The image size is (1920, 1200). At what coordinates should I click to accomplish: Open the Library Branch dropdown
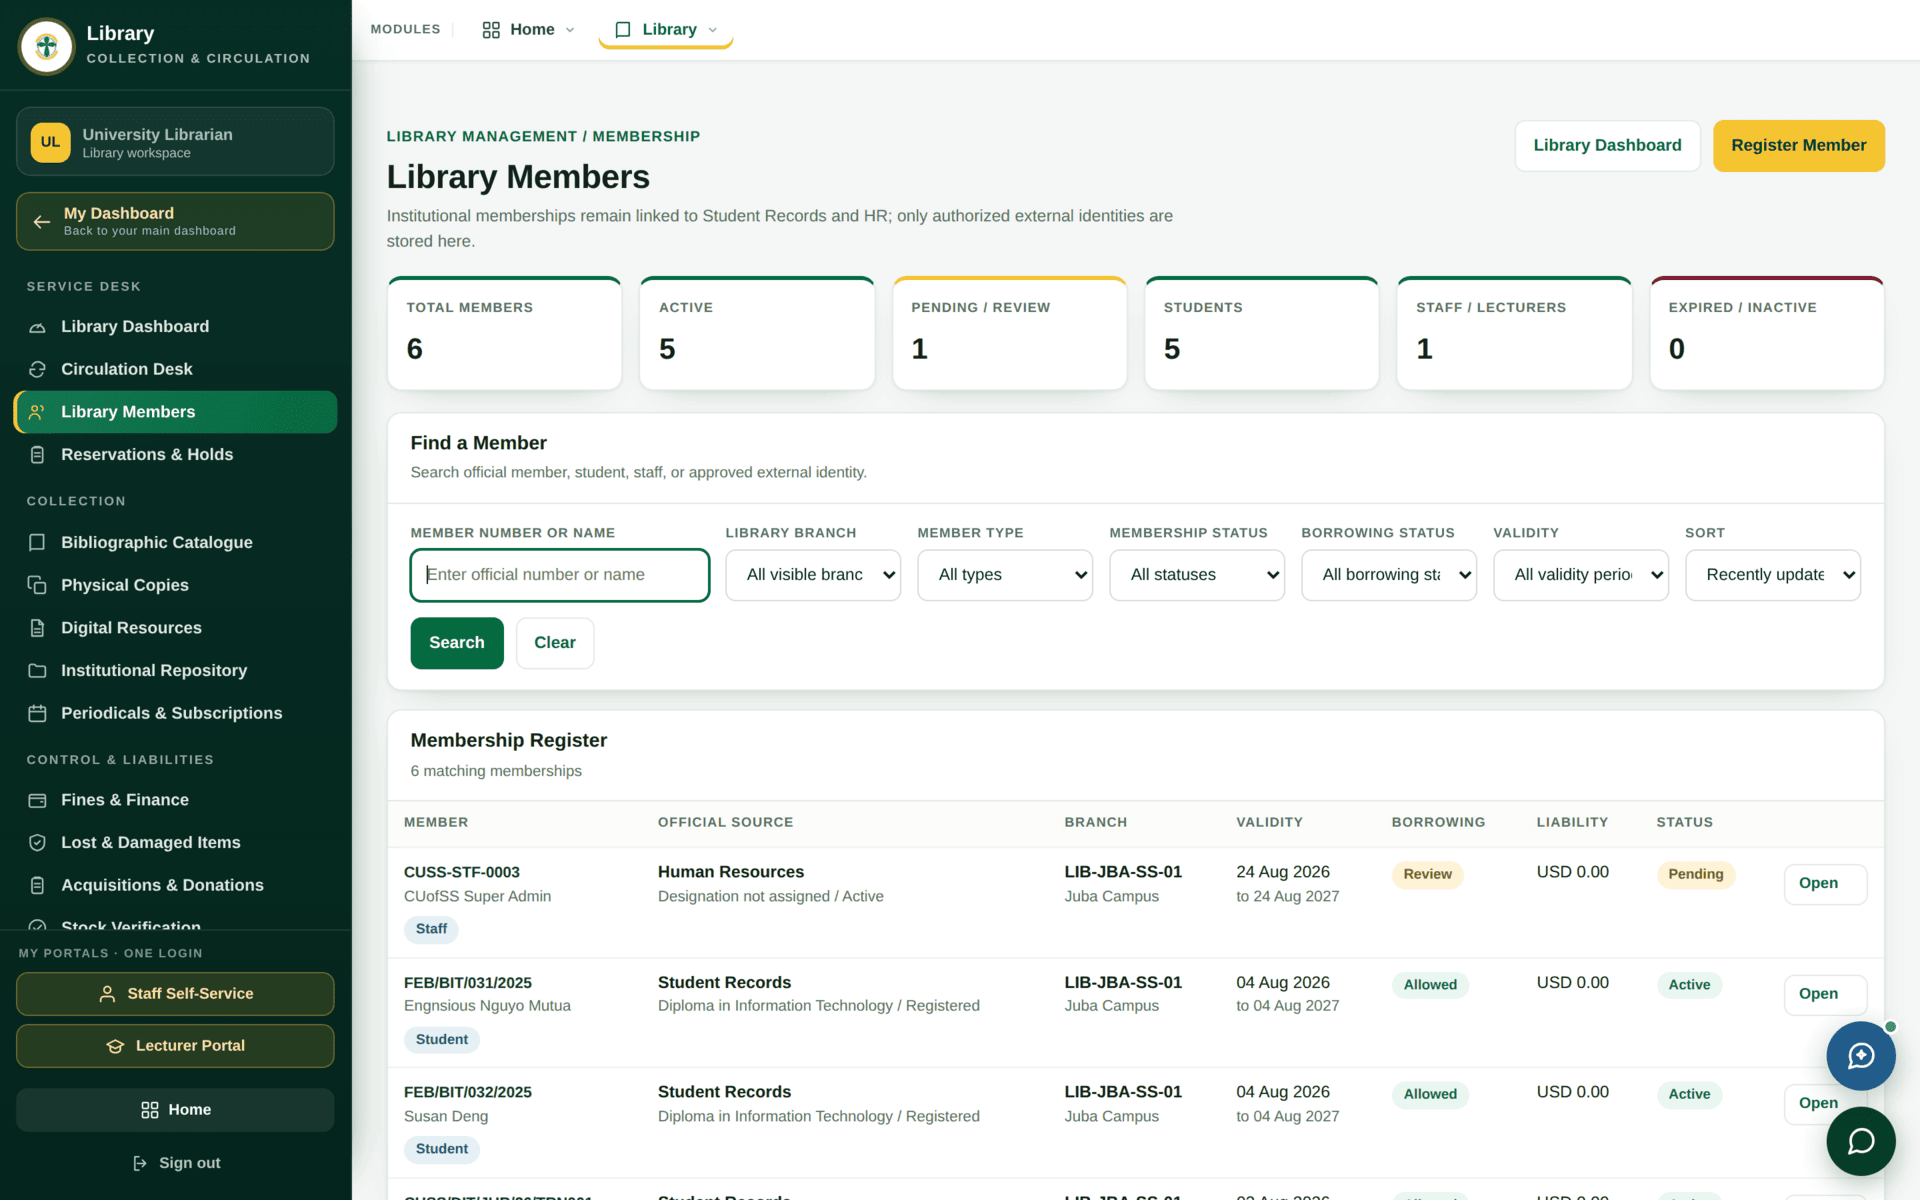coord(813,575)
